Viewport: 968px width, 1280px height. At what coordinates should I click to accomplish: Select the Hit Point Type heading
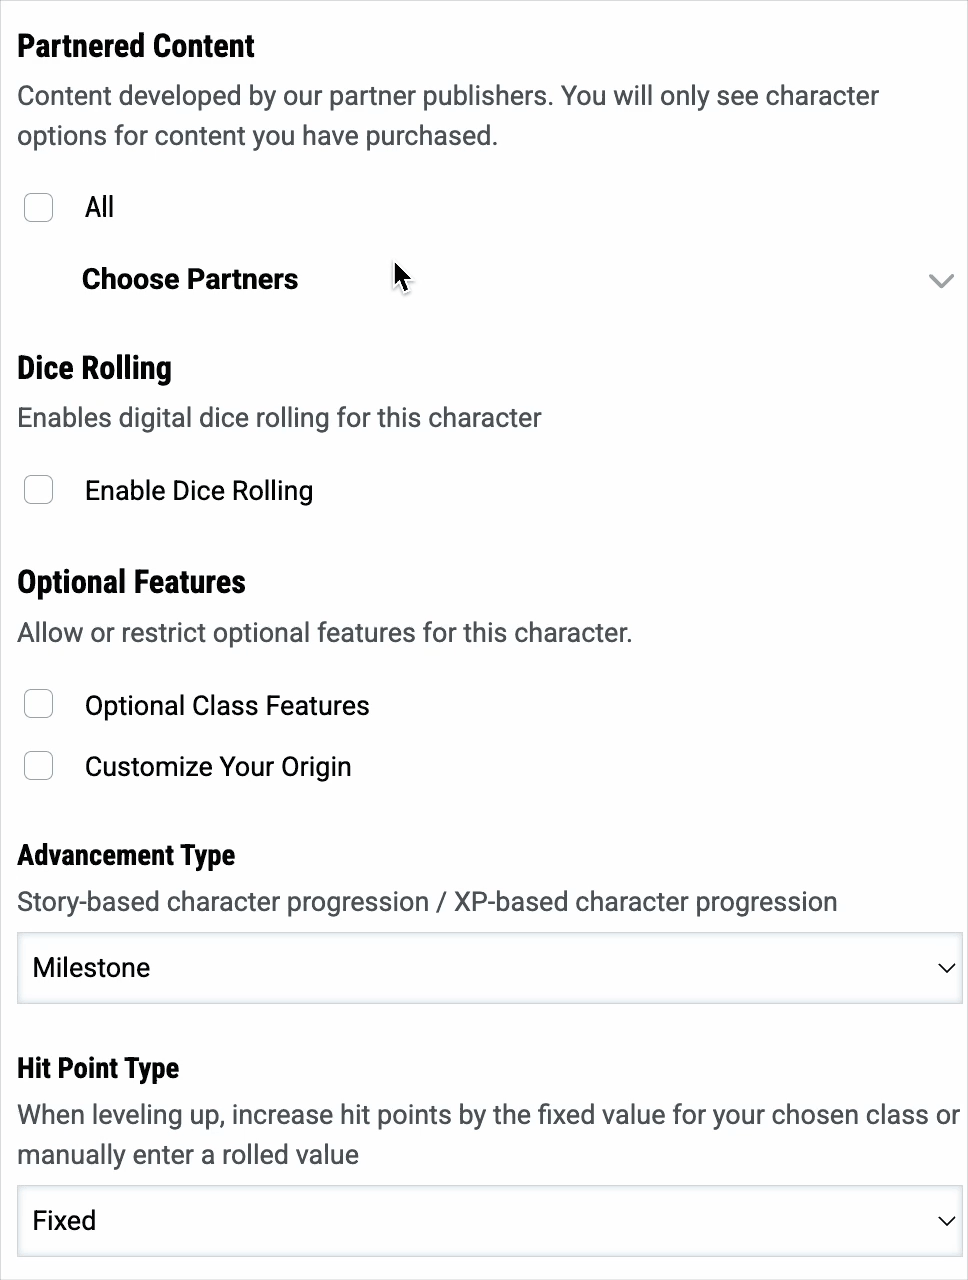(99, 1068)
